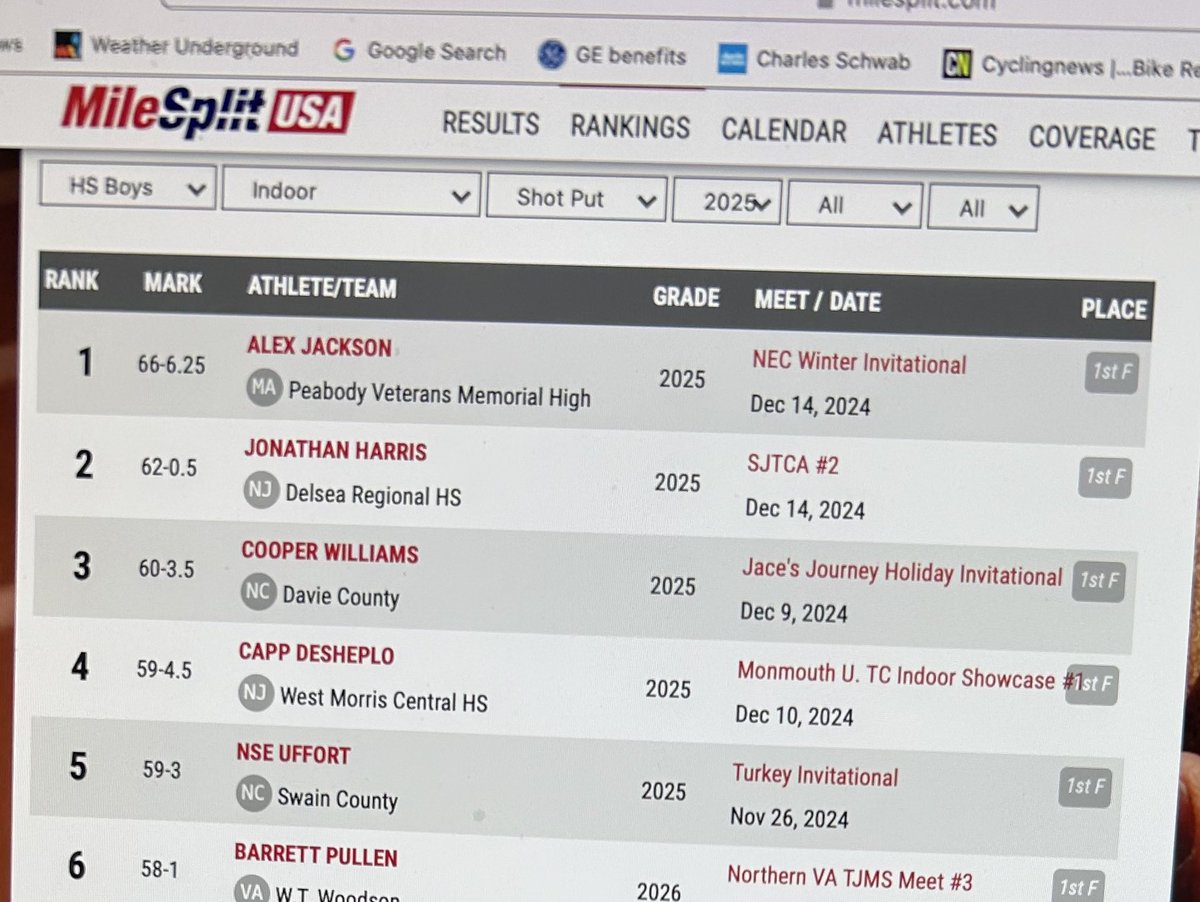Click 1st F place badge for Cooper Williams
1200x902 pixels.
[1098, 582]
